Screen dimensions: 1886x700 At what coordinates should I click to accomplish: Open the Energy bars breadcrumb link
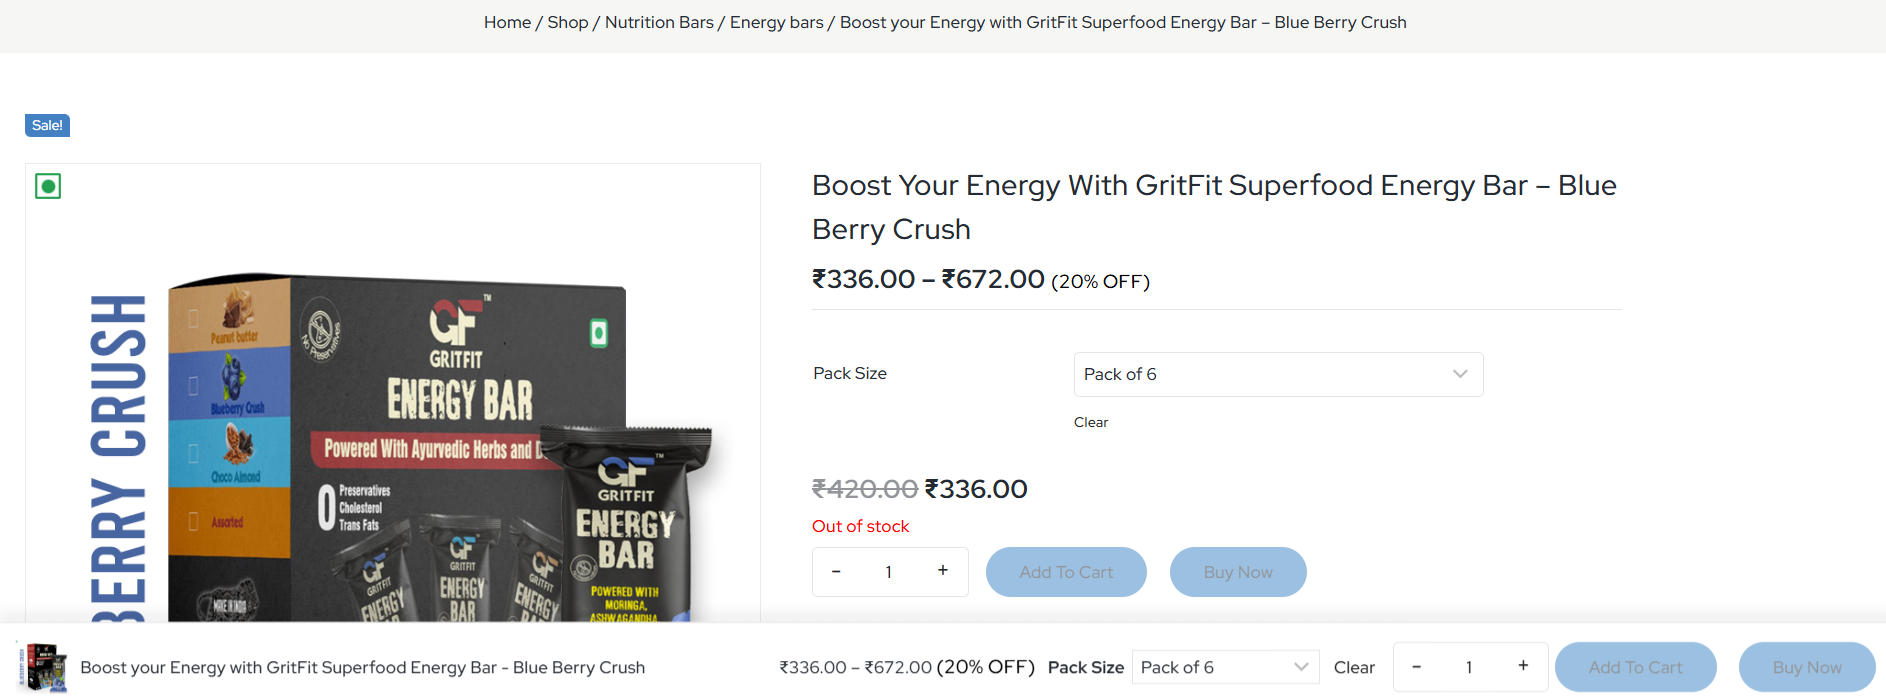tap(777, 22)
